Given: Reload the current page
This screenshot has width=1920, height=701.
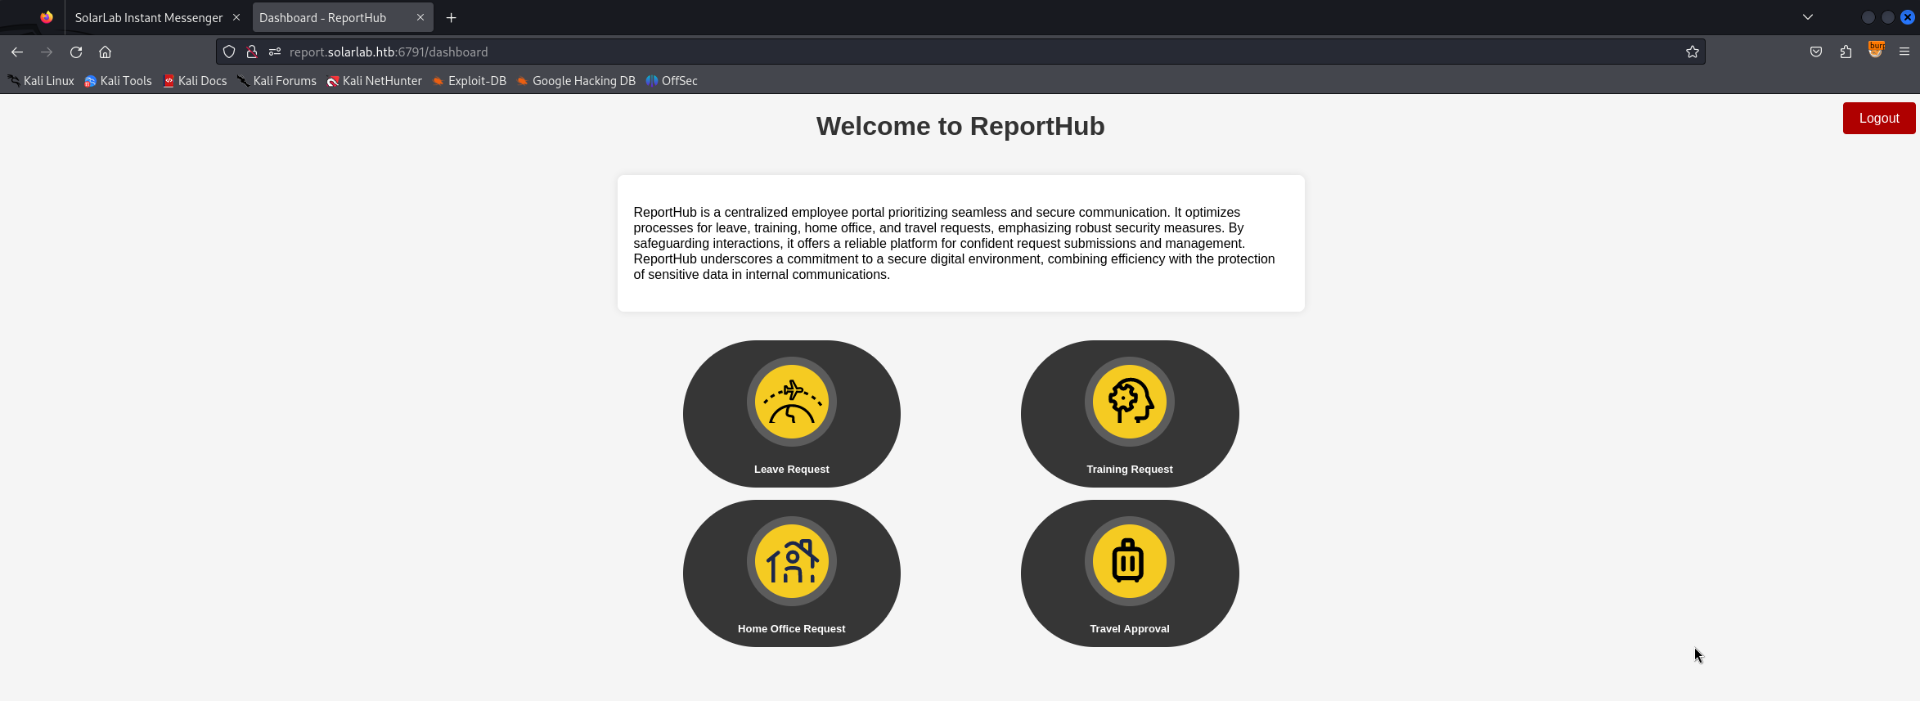Looking at the screenshot, I should coord(76,52).
